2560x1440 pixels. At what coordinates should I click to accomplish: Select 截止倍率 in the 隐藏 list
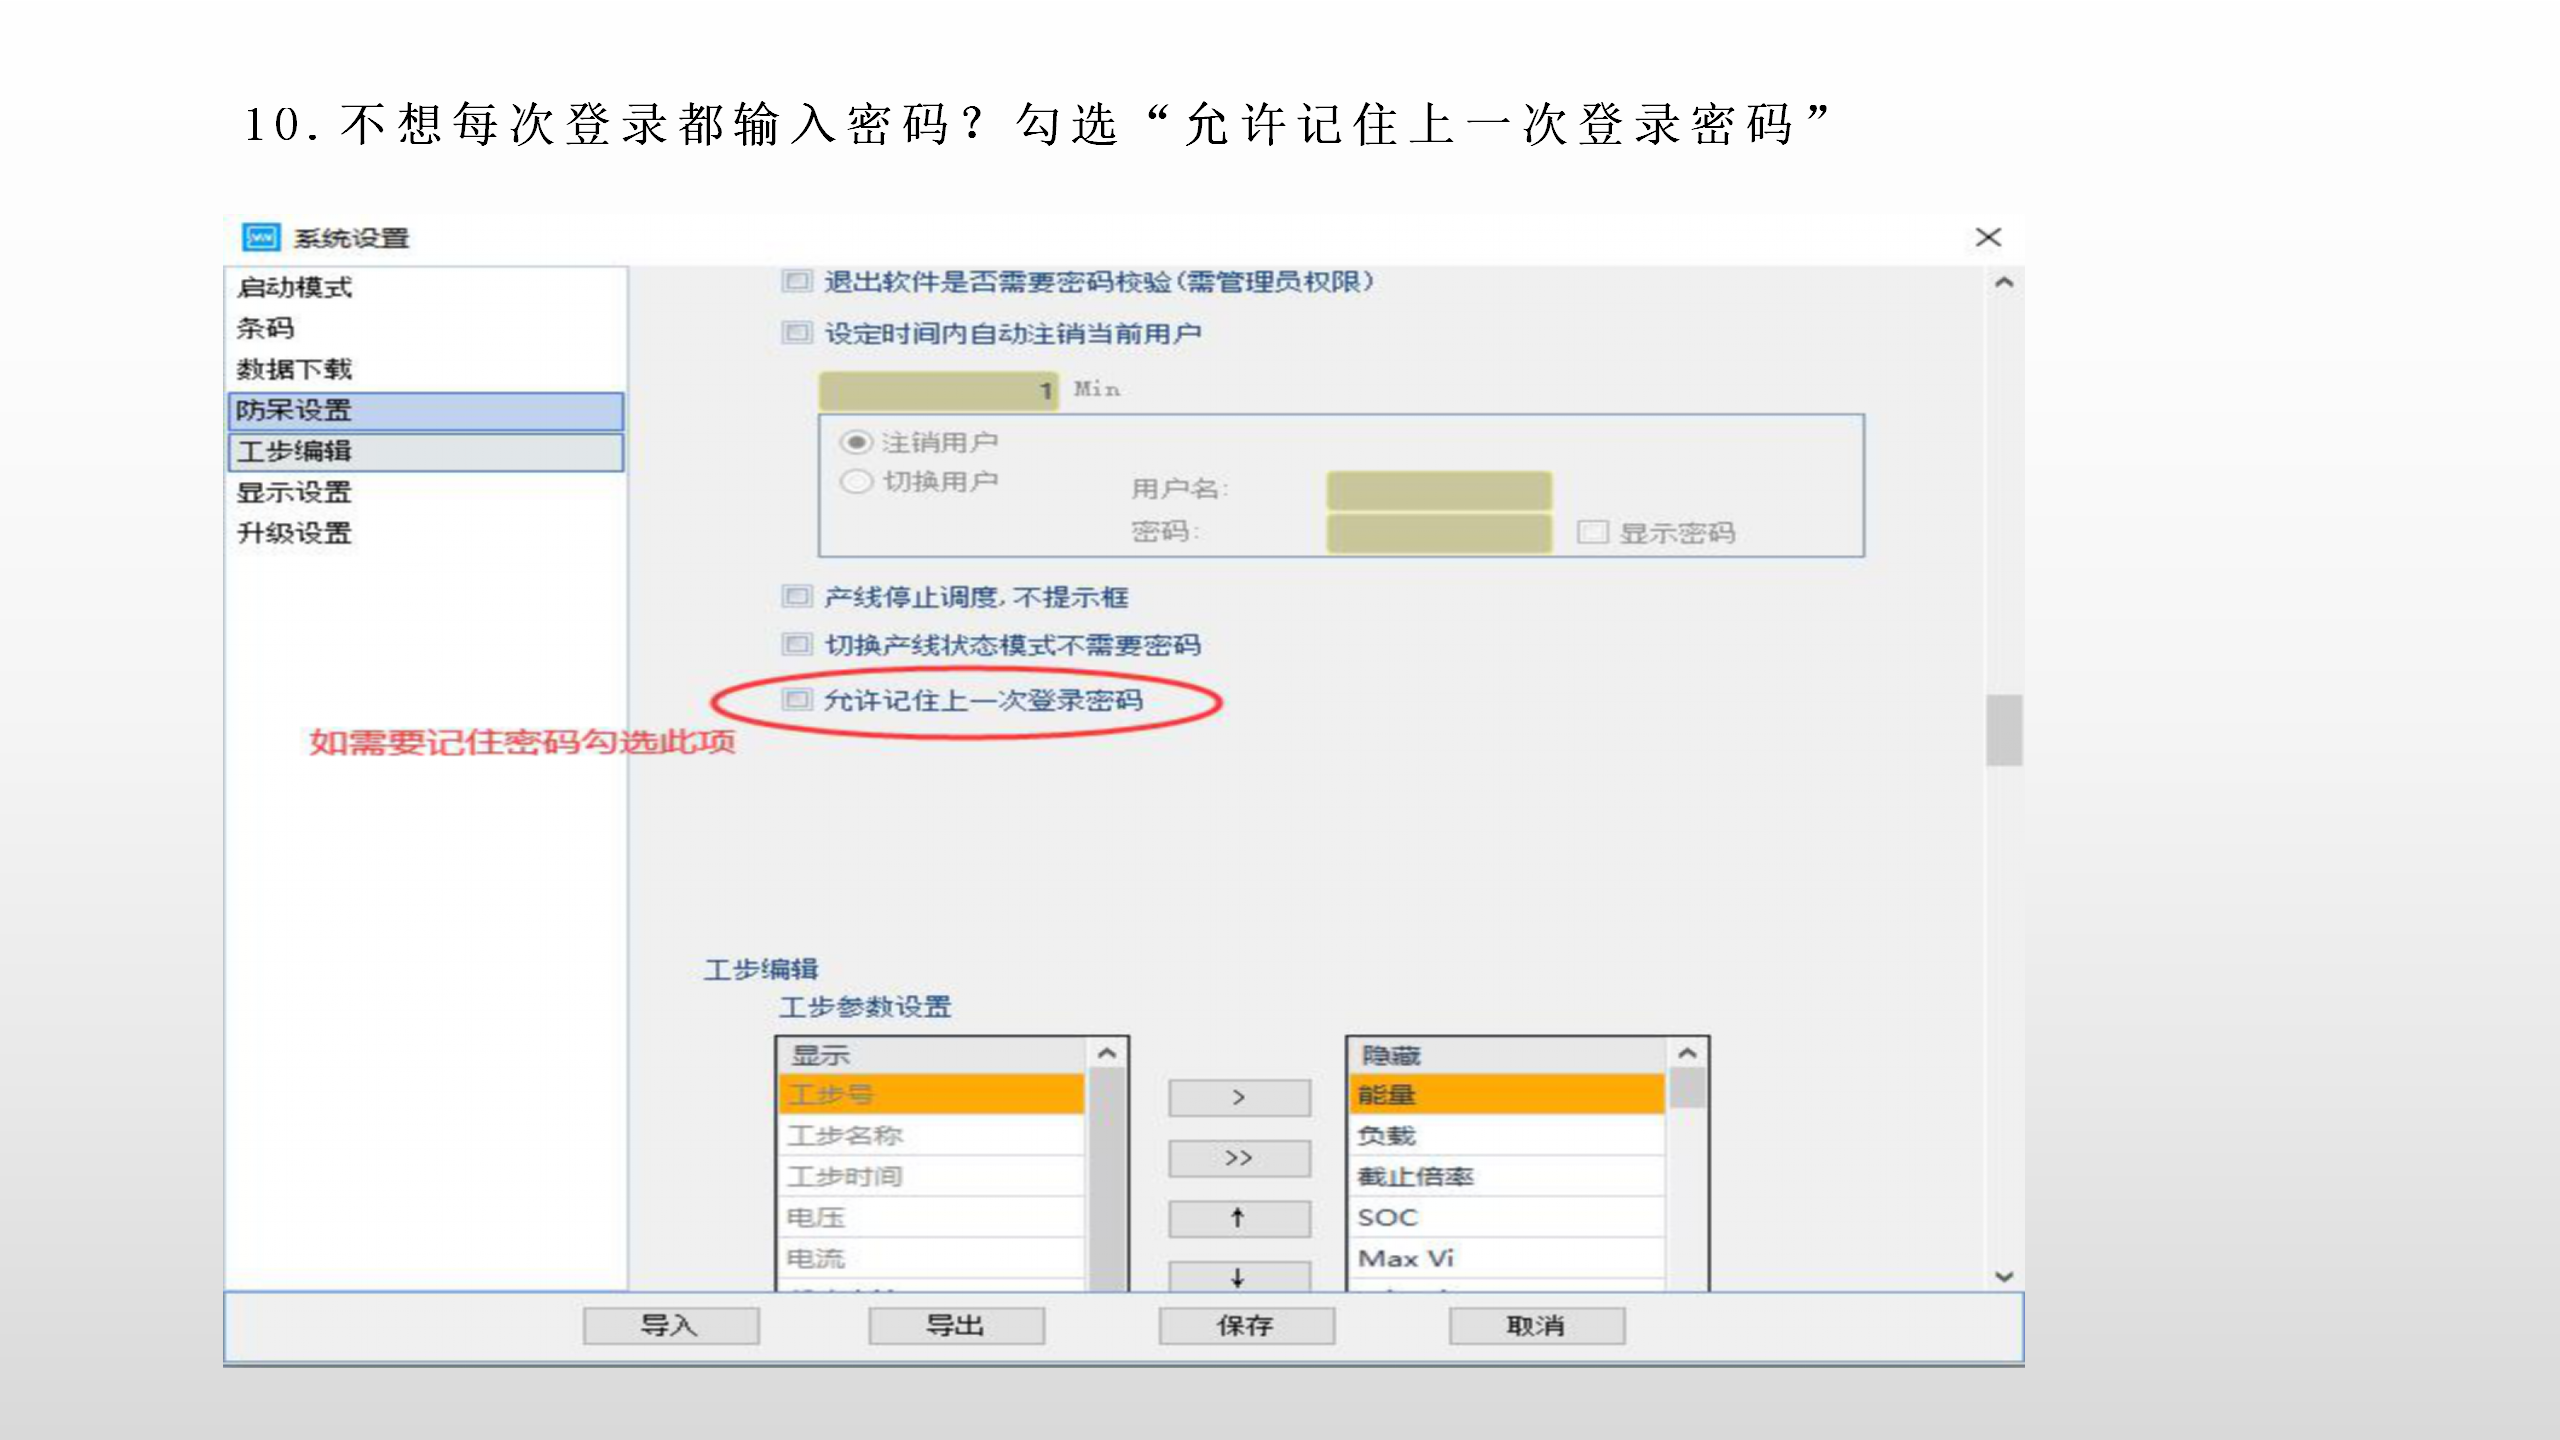pyautogui.click(x=1507, y=1176)
